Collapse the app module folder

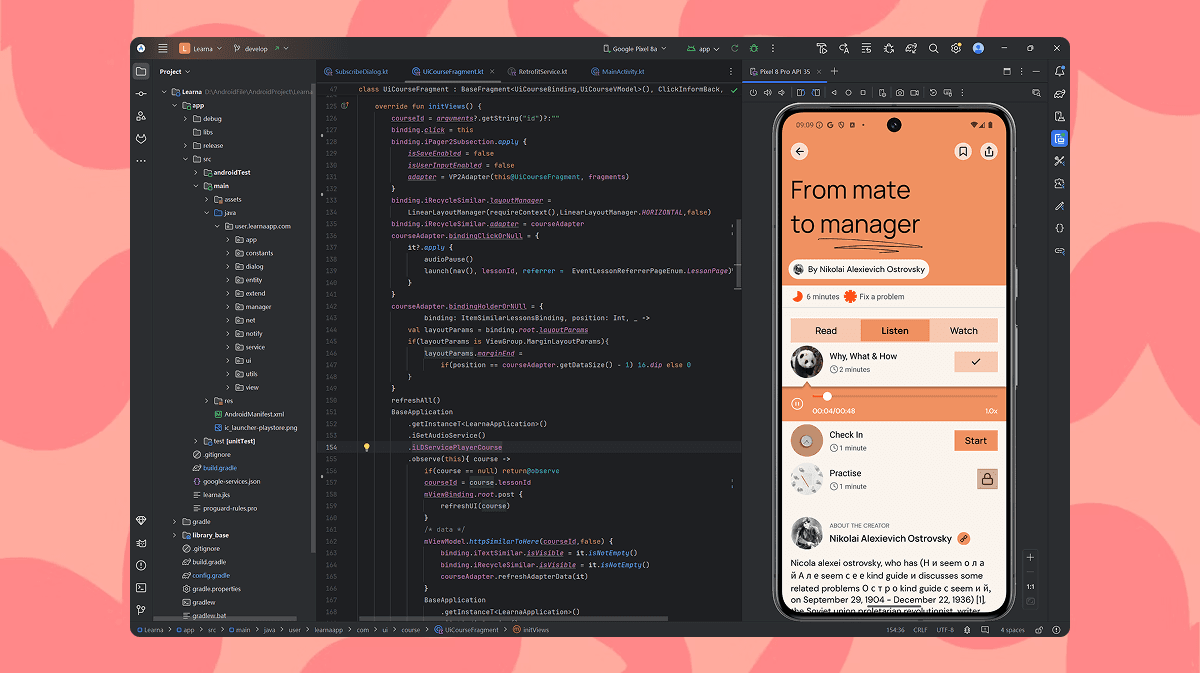pyautogui.click(x=174, y=105)
